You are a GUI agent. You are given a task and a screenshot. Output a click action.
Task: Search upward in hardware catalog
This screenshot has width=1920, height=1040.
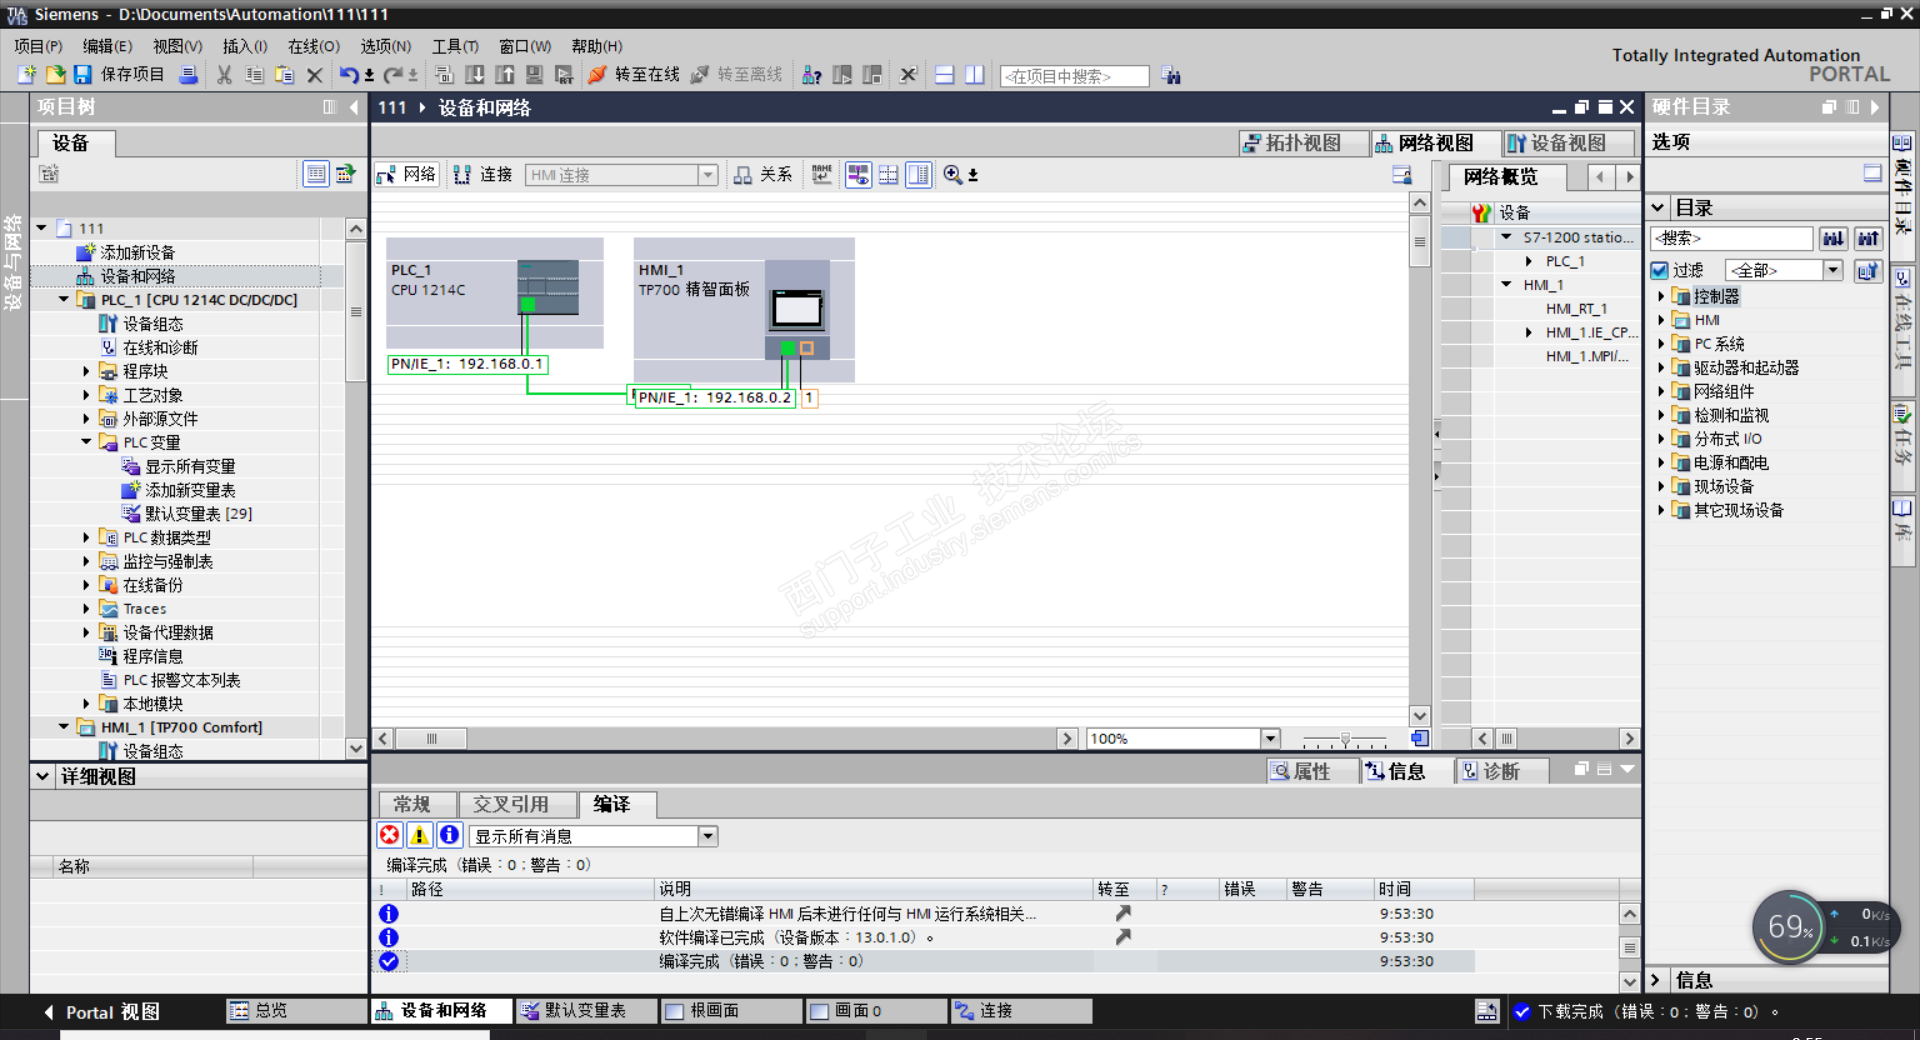pos(1868,238)
